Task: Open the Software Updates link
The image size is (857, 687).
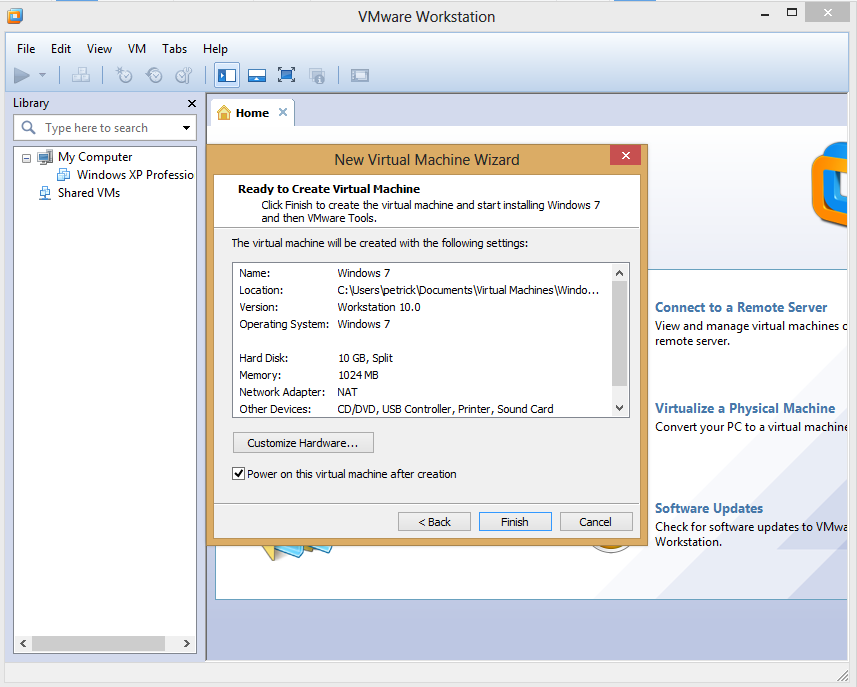Action: coord(709,508)
